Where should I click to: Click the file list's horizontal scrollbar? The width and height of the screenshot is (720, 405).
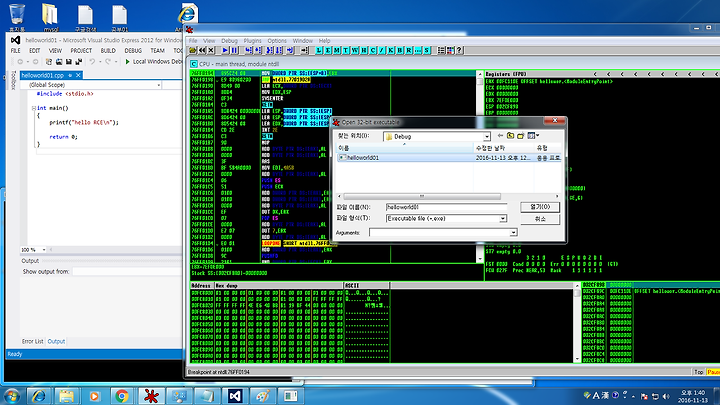coord(422,196)
